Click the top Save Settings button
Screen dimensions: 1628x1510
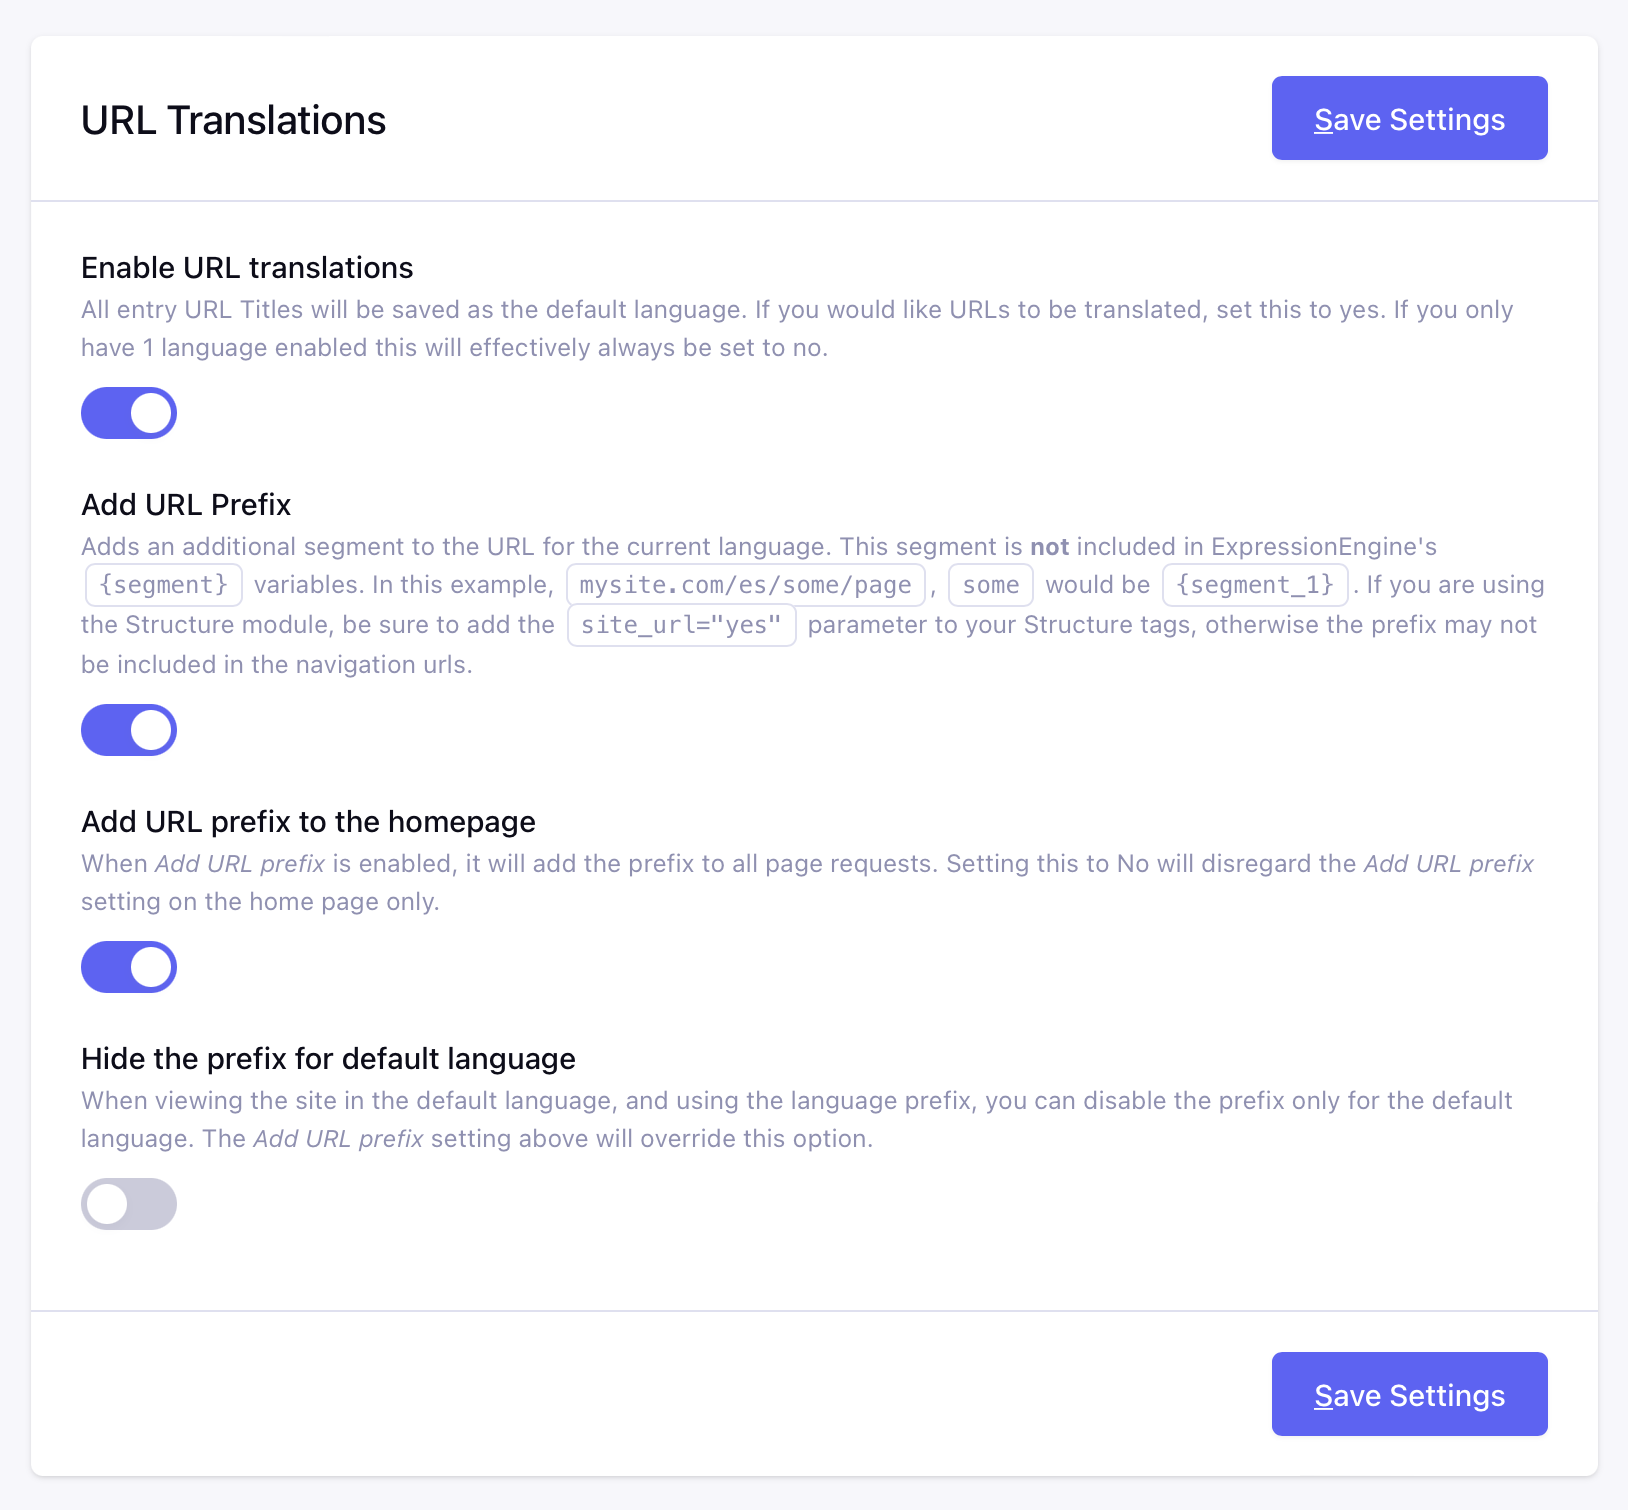pos(1409,118)
